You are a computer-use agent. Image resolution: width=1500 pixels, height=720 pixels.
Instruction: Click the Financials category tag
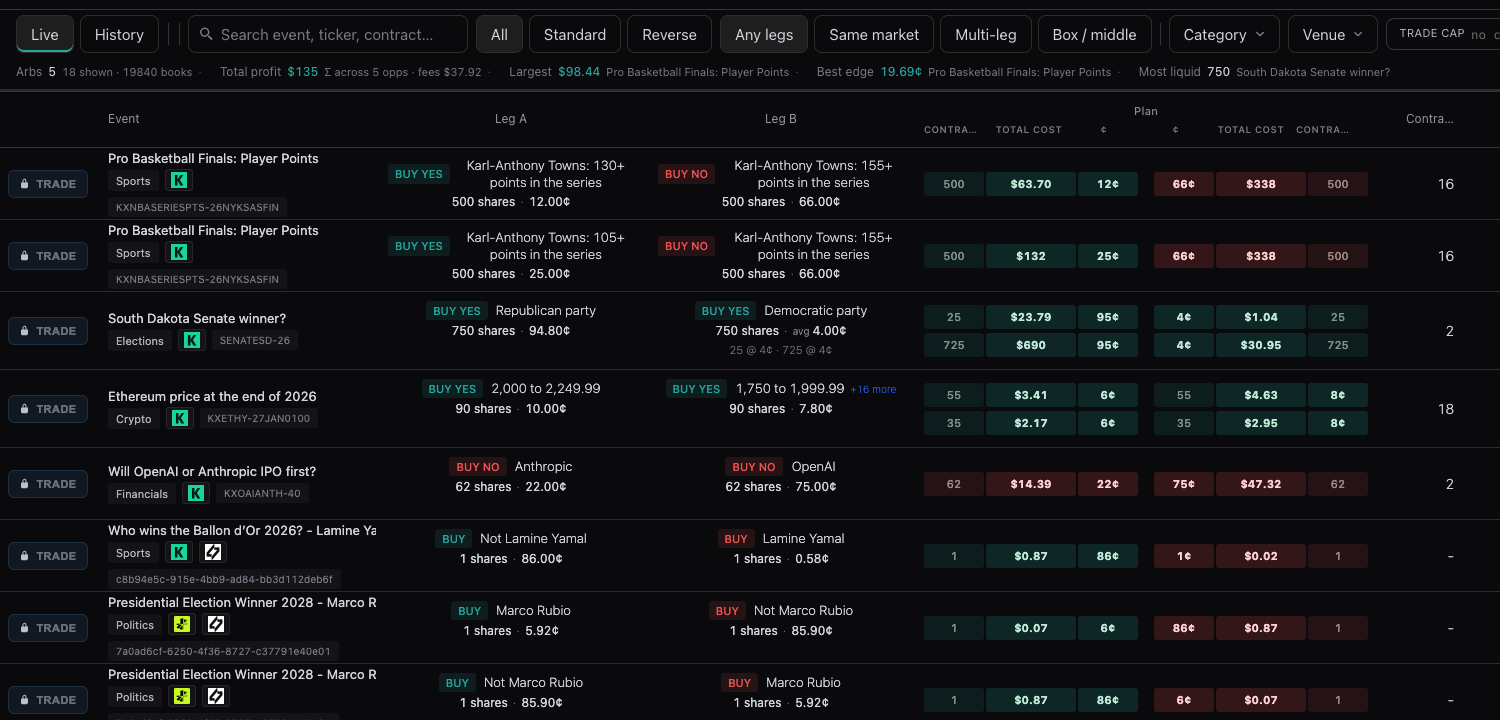(142, 494)
